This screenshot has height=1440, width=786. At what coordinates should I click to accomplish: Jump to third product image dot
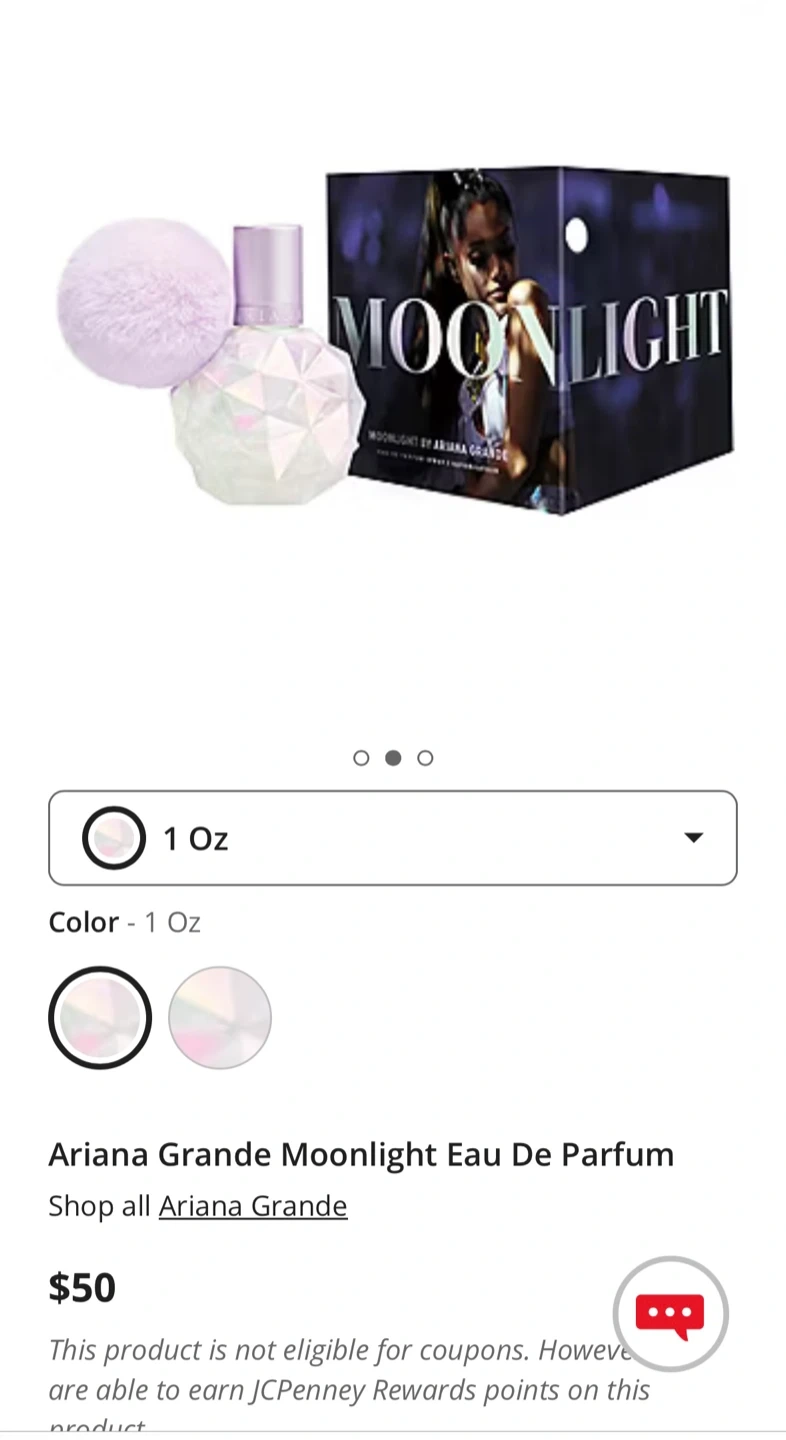pyautogui.click(x=425, y=758)
